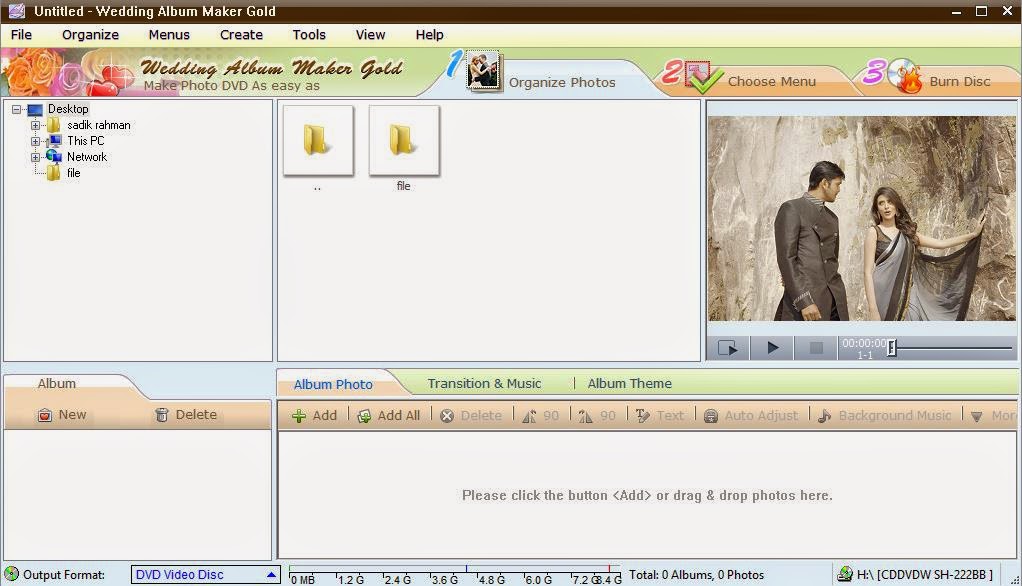Screen dimensions: 1022x586
Task: Open the Tools menu
Action: [x=309, y=35]
